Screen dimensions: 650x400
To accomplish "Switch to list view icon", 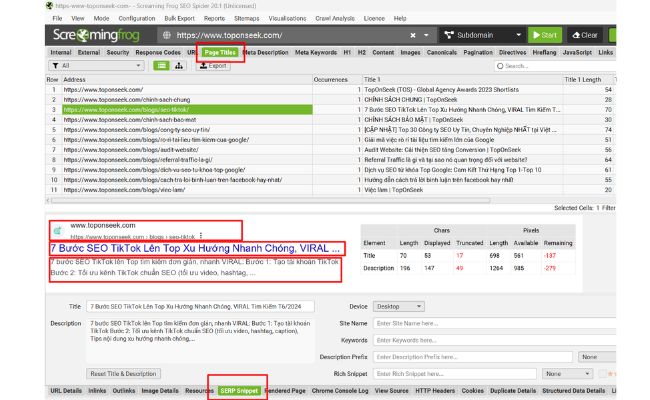I will [x=163, y=65].
